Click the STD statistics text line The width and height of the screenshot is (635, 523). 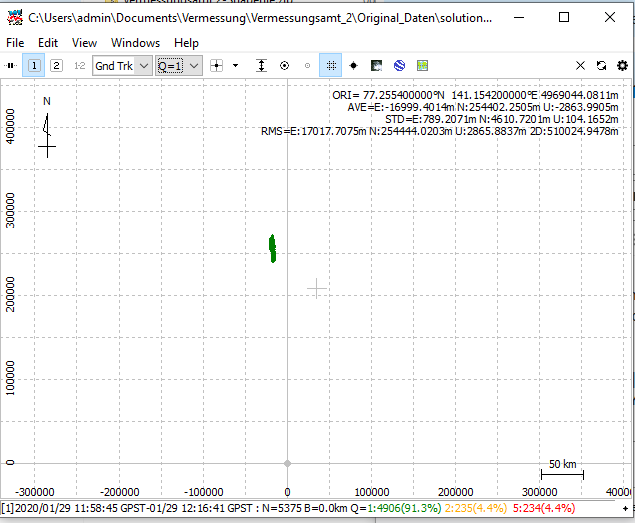coord(502,119)
